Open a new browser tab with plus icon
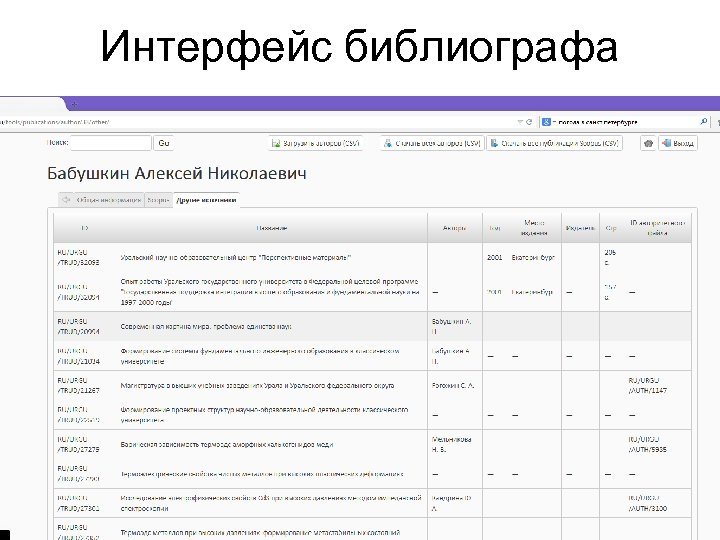Screen dimensions: 720x540 pyautogui.click(x=74, y=104)
